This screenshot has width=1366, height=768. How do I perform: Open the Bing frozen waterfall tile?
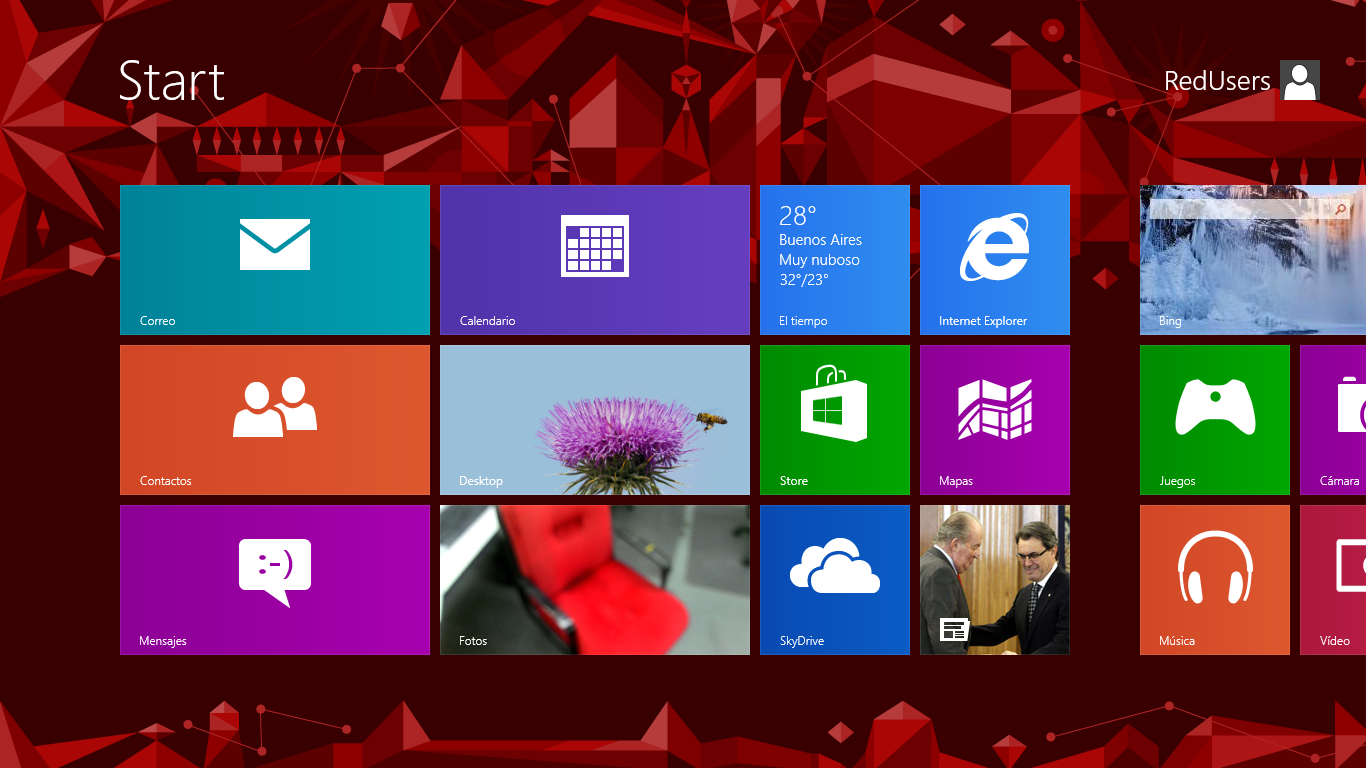pos(1253,260)
